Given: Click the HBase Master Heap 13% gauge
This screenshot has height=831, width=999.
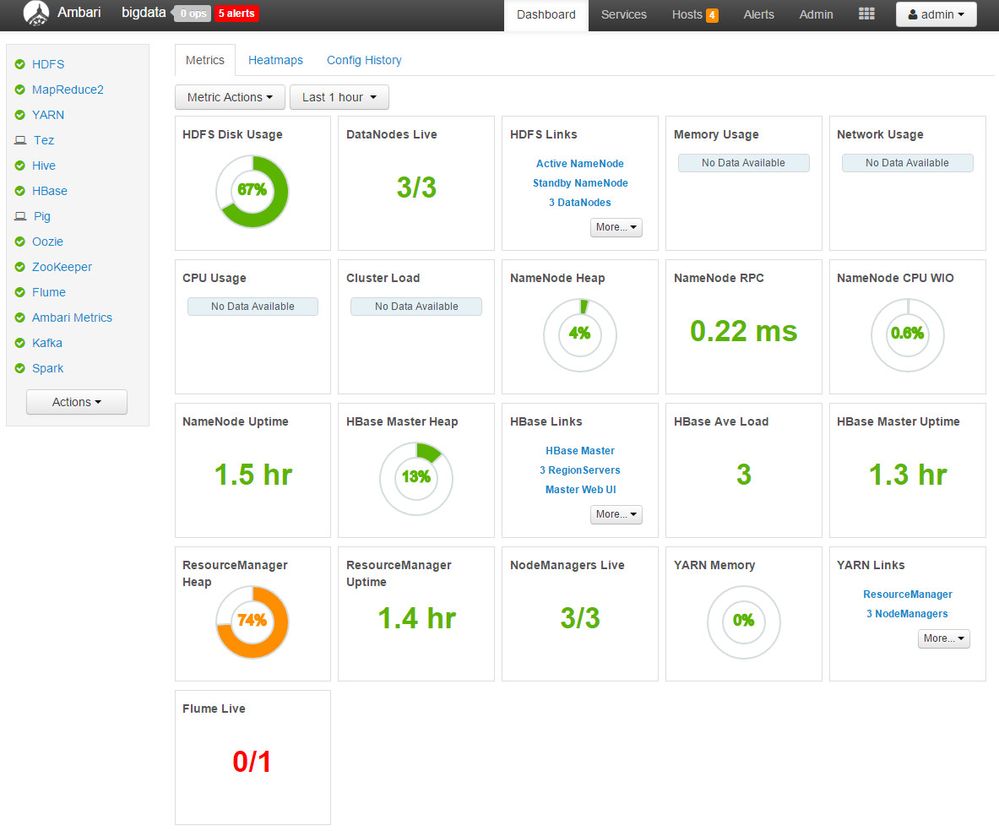Looking at the screenshot, I should tap(416, 479).
